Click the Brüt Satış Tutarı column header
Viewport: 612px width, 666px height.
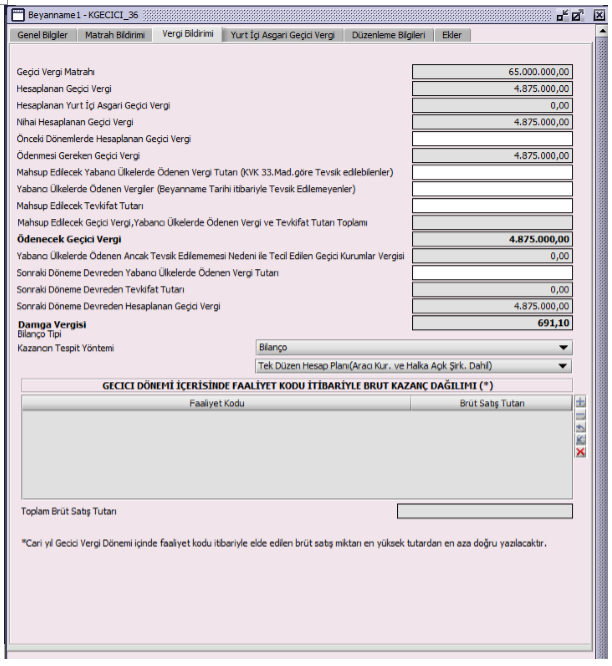(491, 403)
